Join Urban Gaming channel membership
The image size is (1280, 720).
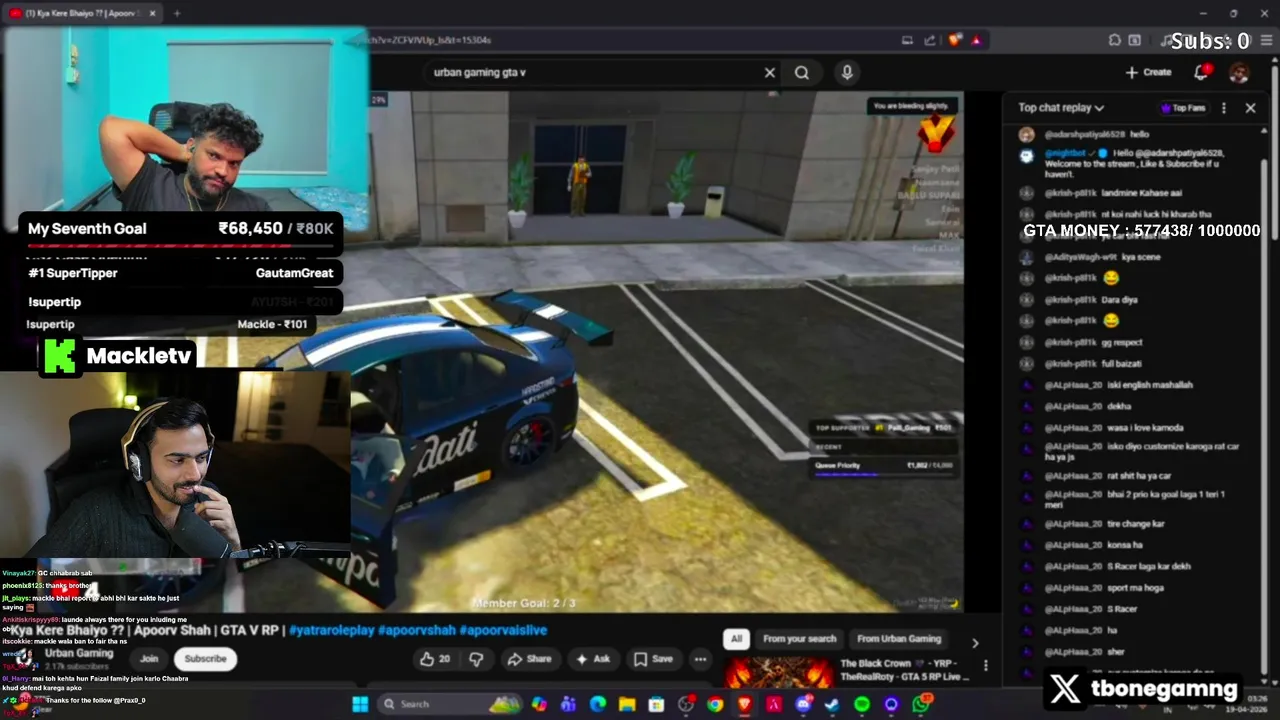pyautogui.click(x=149, y=659)
